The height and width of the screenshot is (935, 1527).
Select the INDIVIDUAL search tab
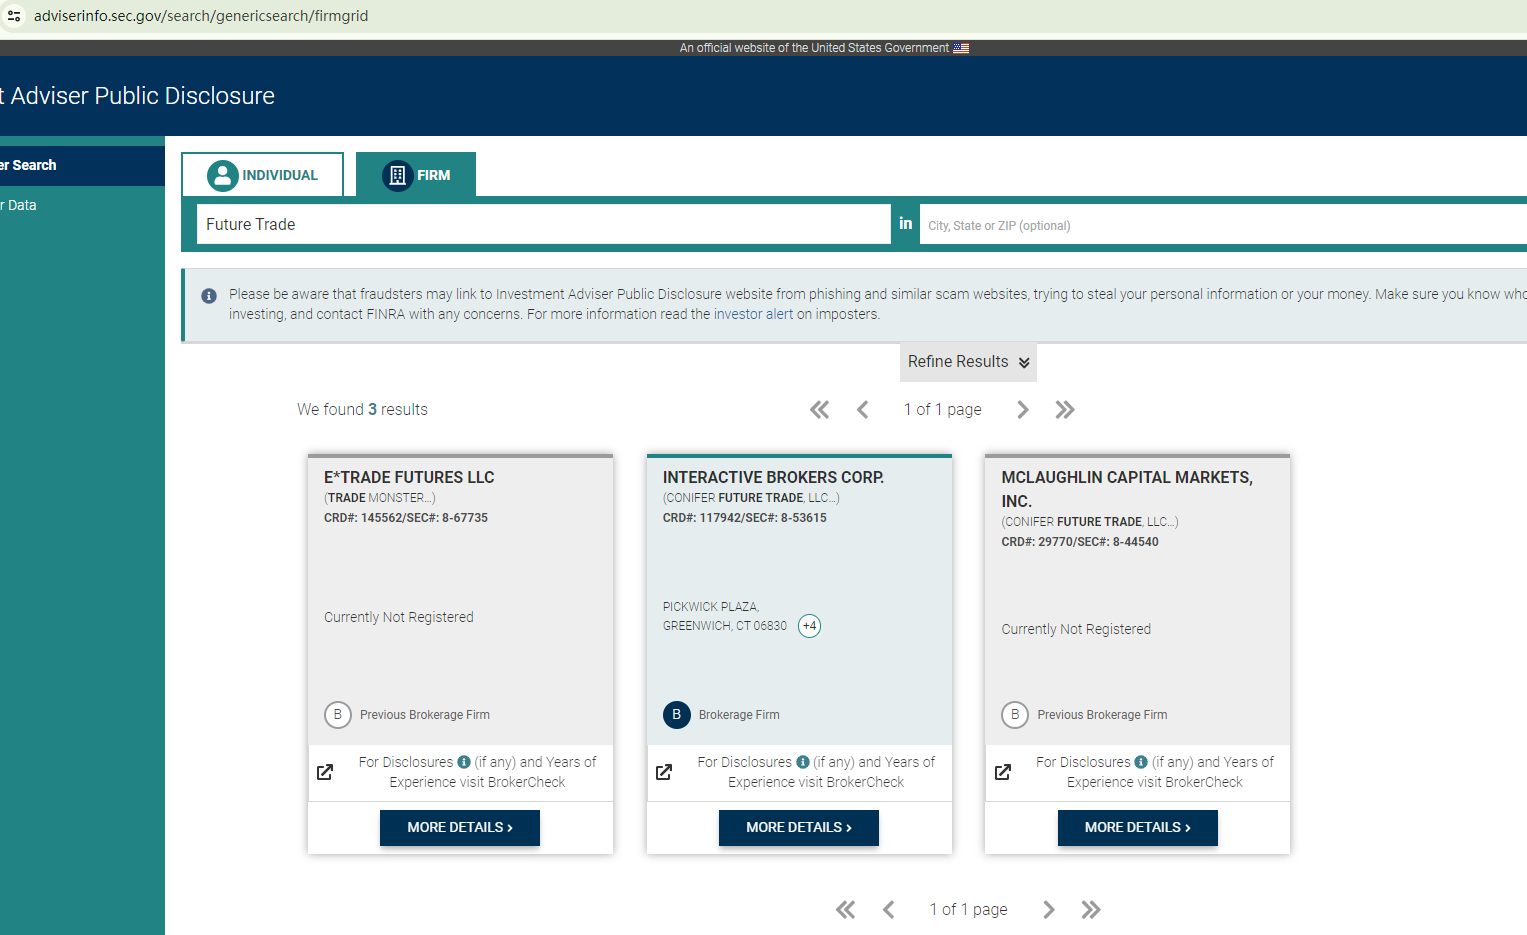pyautogui.click(x=263, y=175)
